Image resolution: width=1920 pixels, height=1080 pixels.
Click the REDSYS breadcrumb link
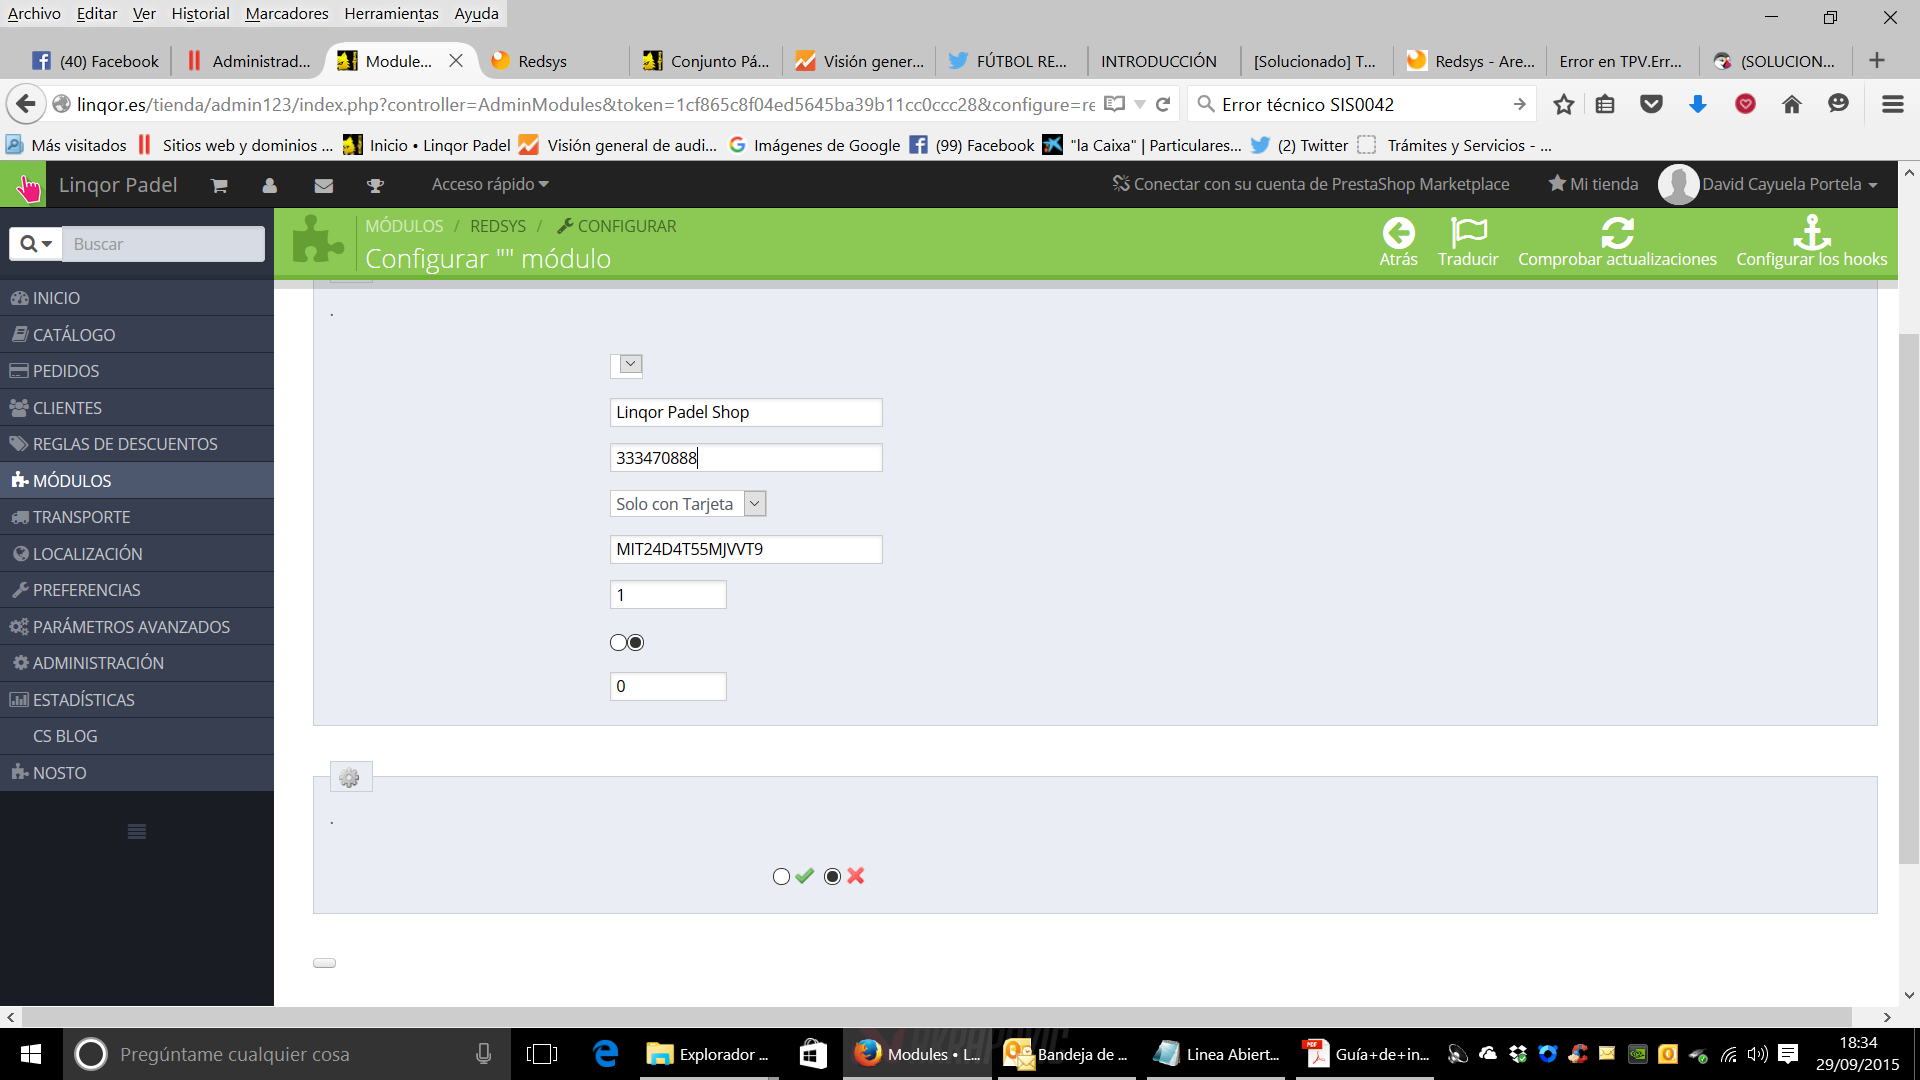point(497,226)
